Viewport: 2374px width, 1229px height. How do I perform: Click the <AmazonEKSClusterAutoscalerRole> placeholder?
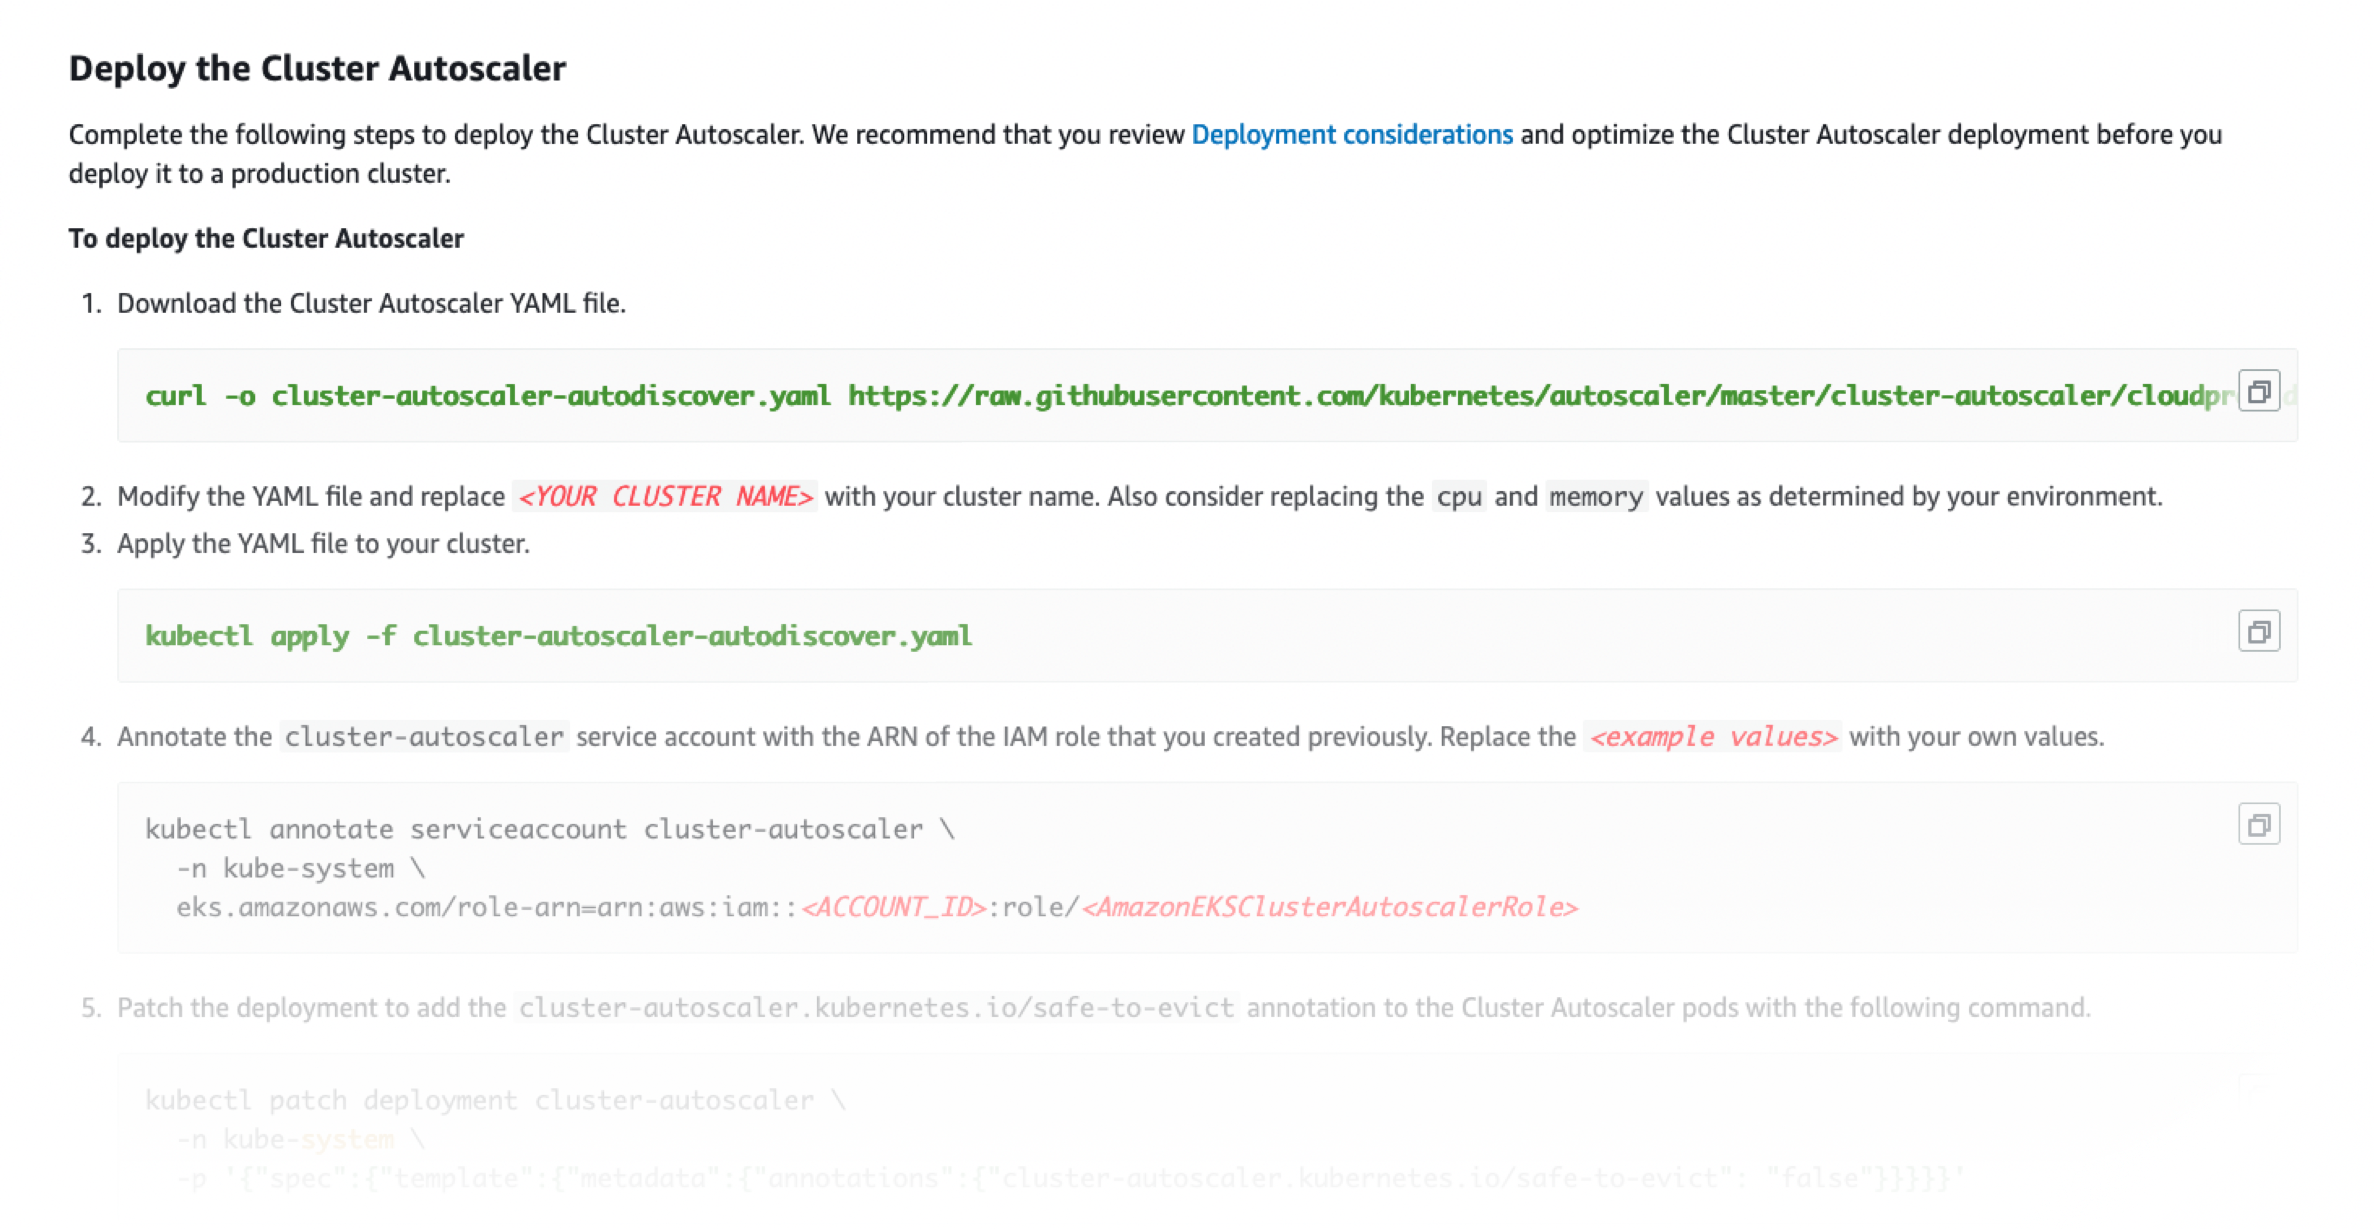coord(1329,907)
